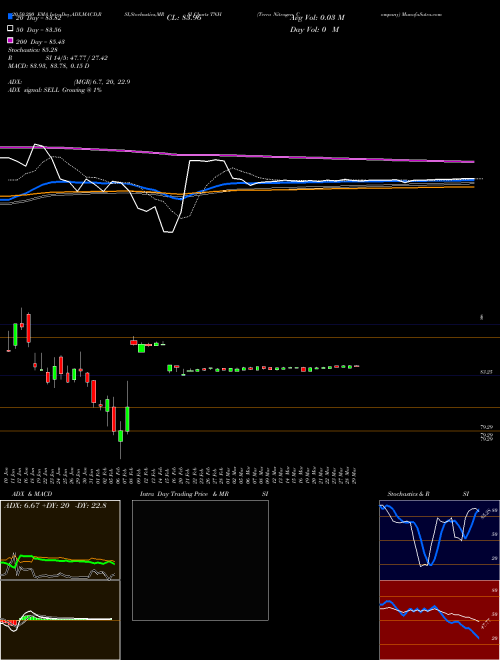Click the 'Day Vol: 0 M' text
The image size is (500, 660).
314,29
